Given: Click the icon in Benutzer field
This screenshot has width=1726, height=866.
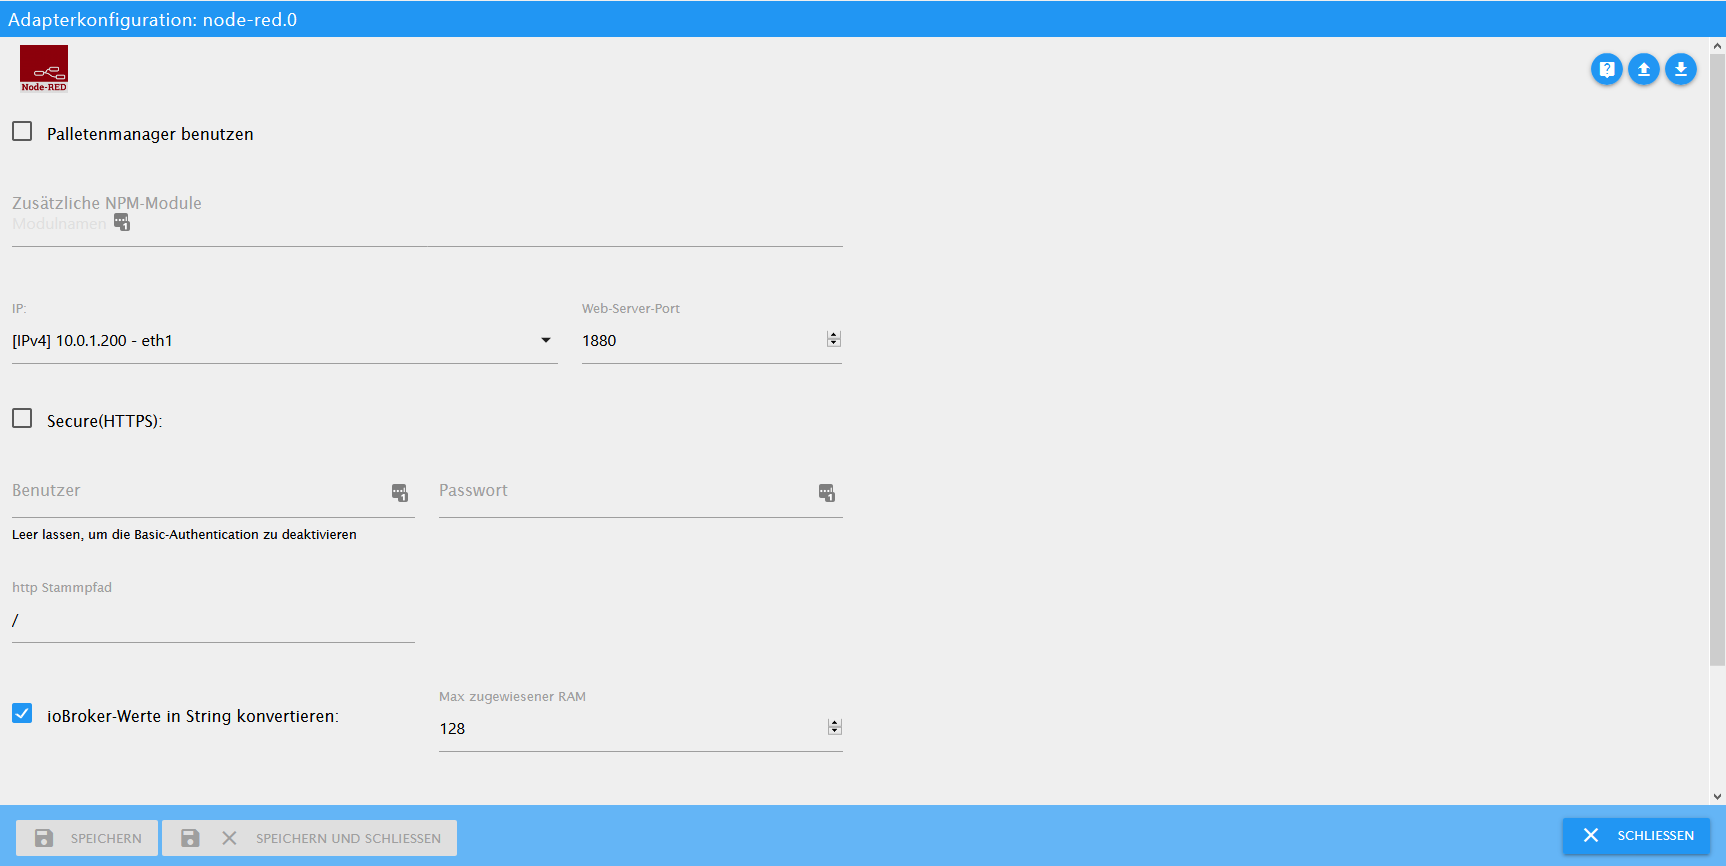Looking at the screenshot, I should [399, 492].
